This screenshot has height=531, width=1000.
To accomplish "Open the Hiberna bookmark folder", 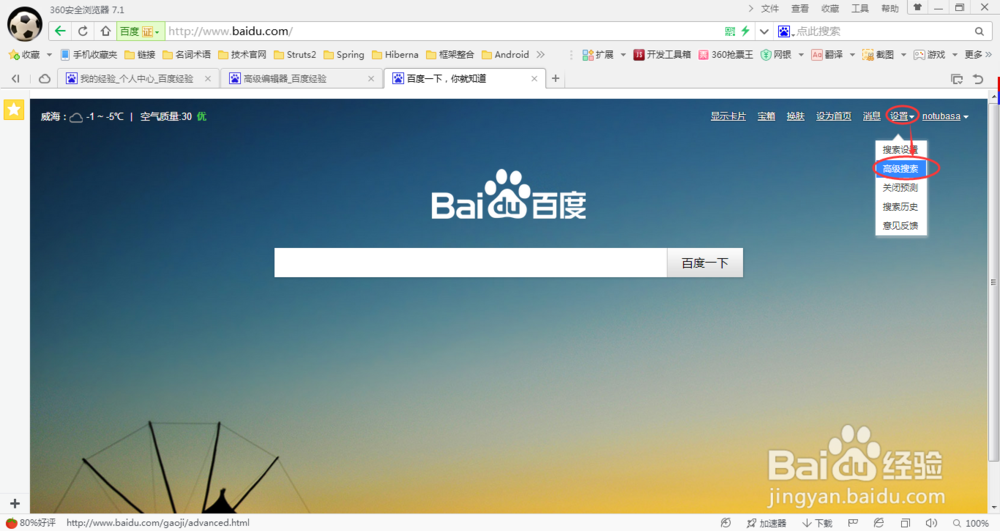I will click(x=395, y=55).
